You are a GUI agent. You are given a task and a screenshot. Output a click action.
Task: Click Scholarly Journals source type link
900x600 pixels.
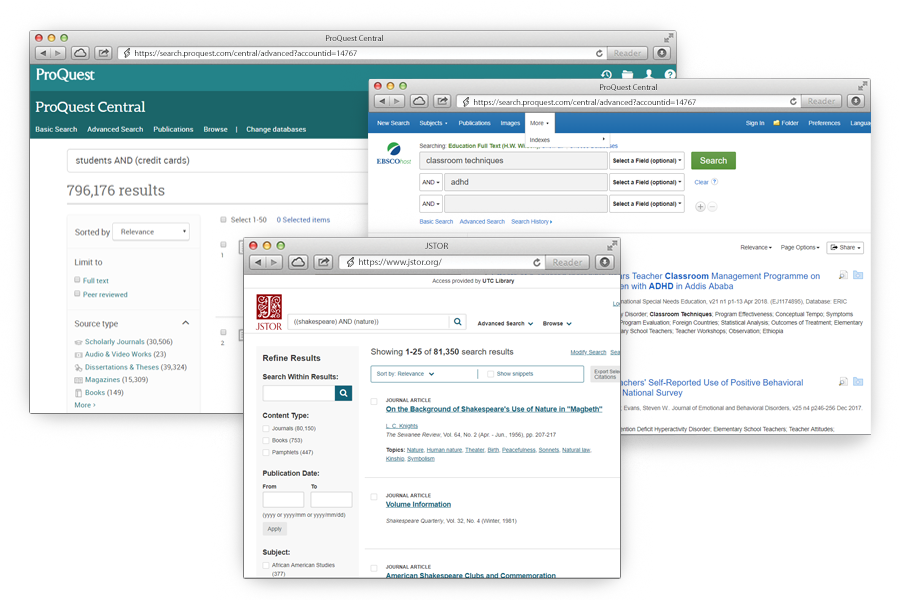click(114, 342)
